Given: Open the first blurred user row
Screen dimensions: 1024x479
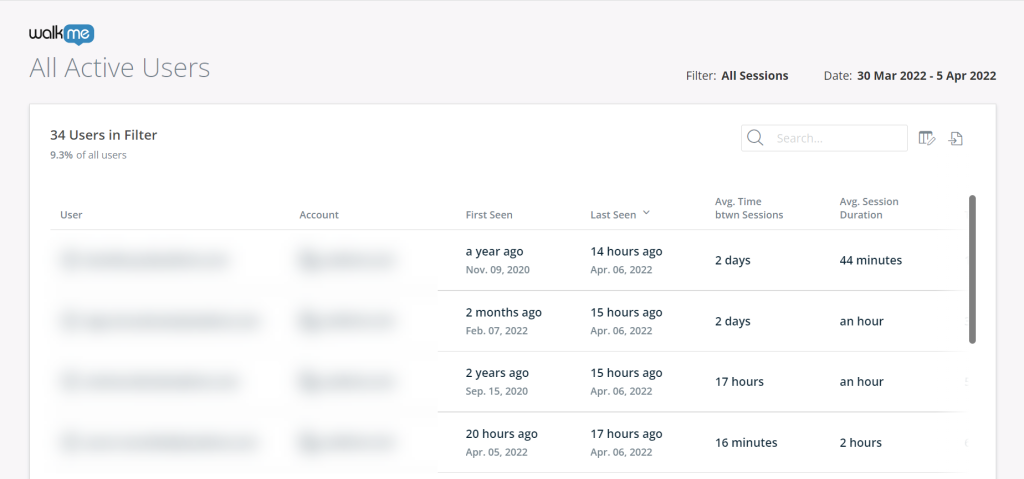Looking at the screenshot, I should pyautogui.click(x=145, y=260).
